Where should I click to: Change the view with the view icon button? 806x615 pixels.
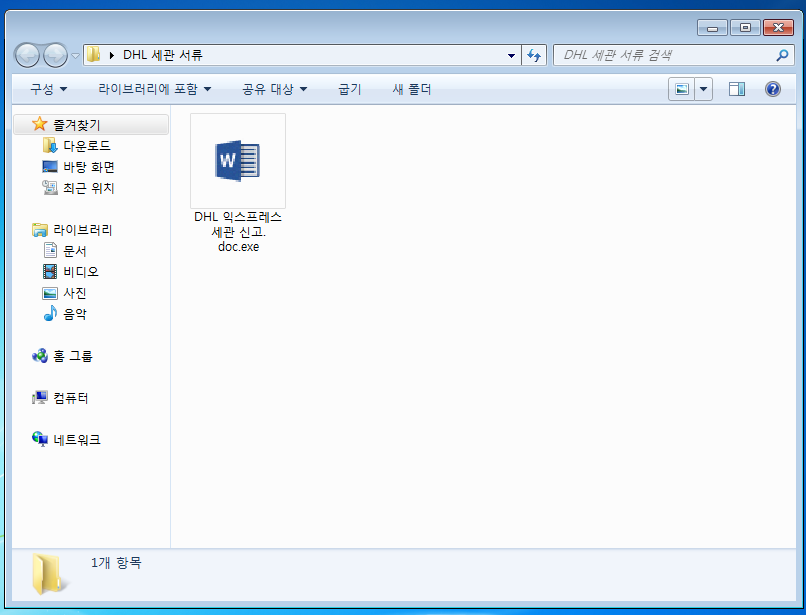(x=682, y=89)
